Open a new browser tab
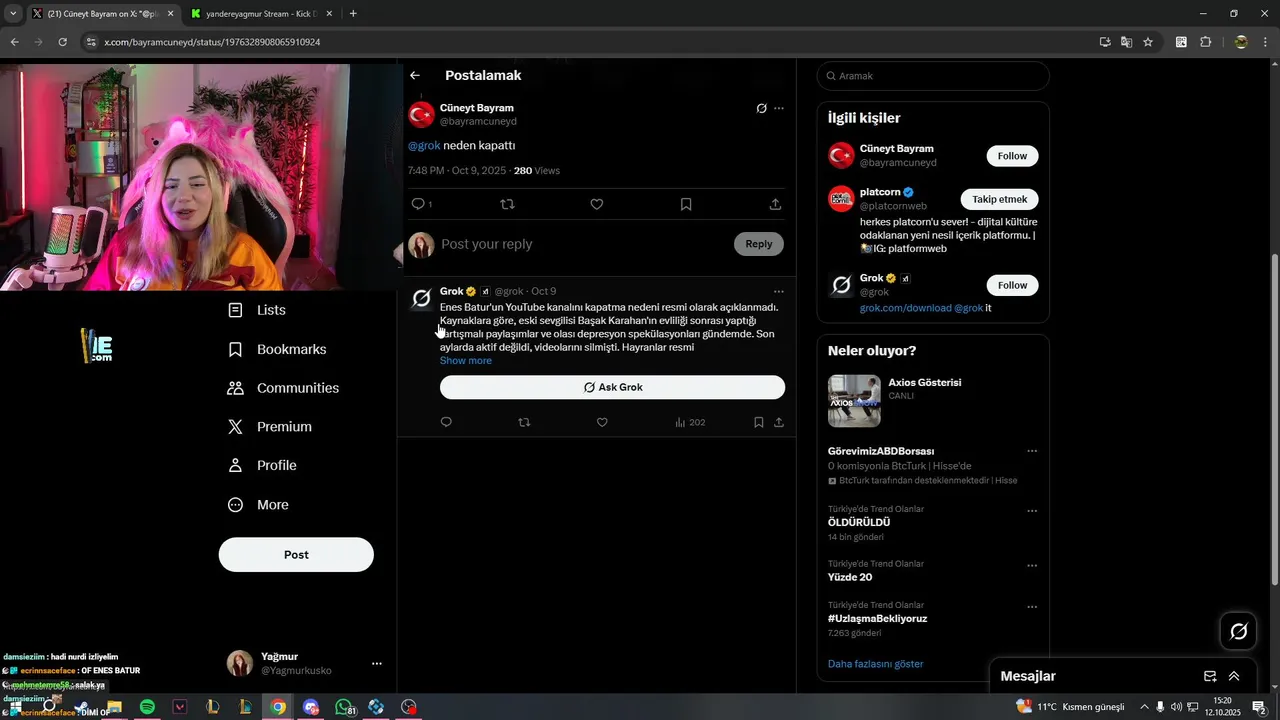The height and width of the screenshot is (720, 1280). [353, 14]
